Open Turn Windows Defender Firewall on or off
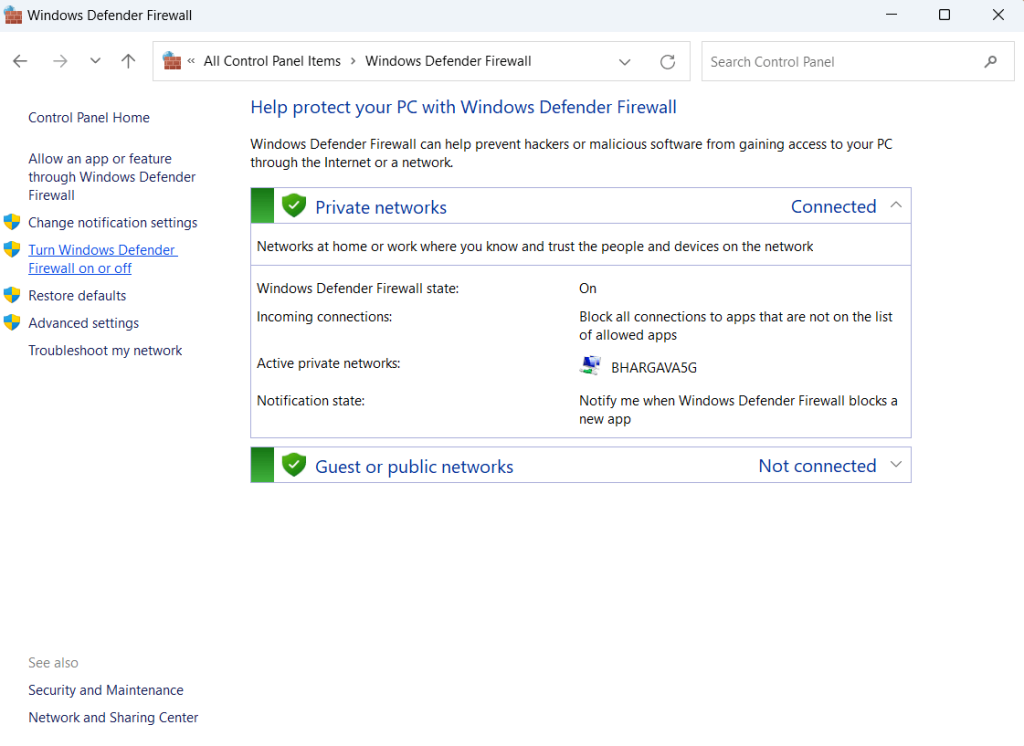The image size is (1024, 746). [102, 258]
